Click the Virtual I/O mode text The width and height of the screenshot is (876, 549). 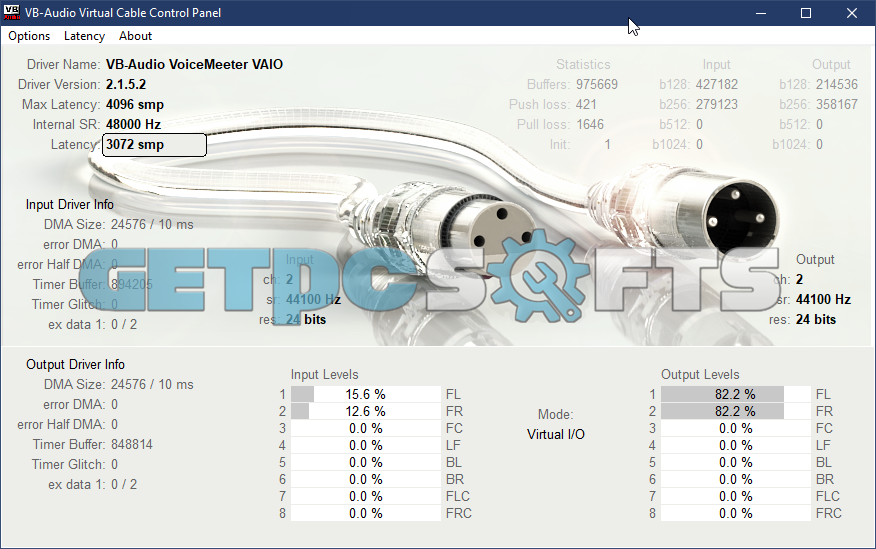coord(555,435)
